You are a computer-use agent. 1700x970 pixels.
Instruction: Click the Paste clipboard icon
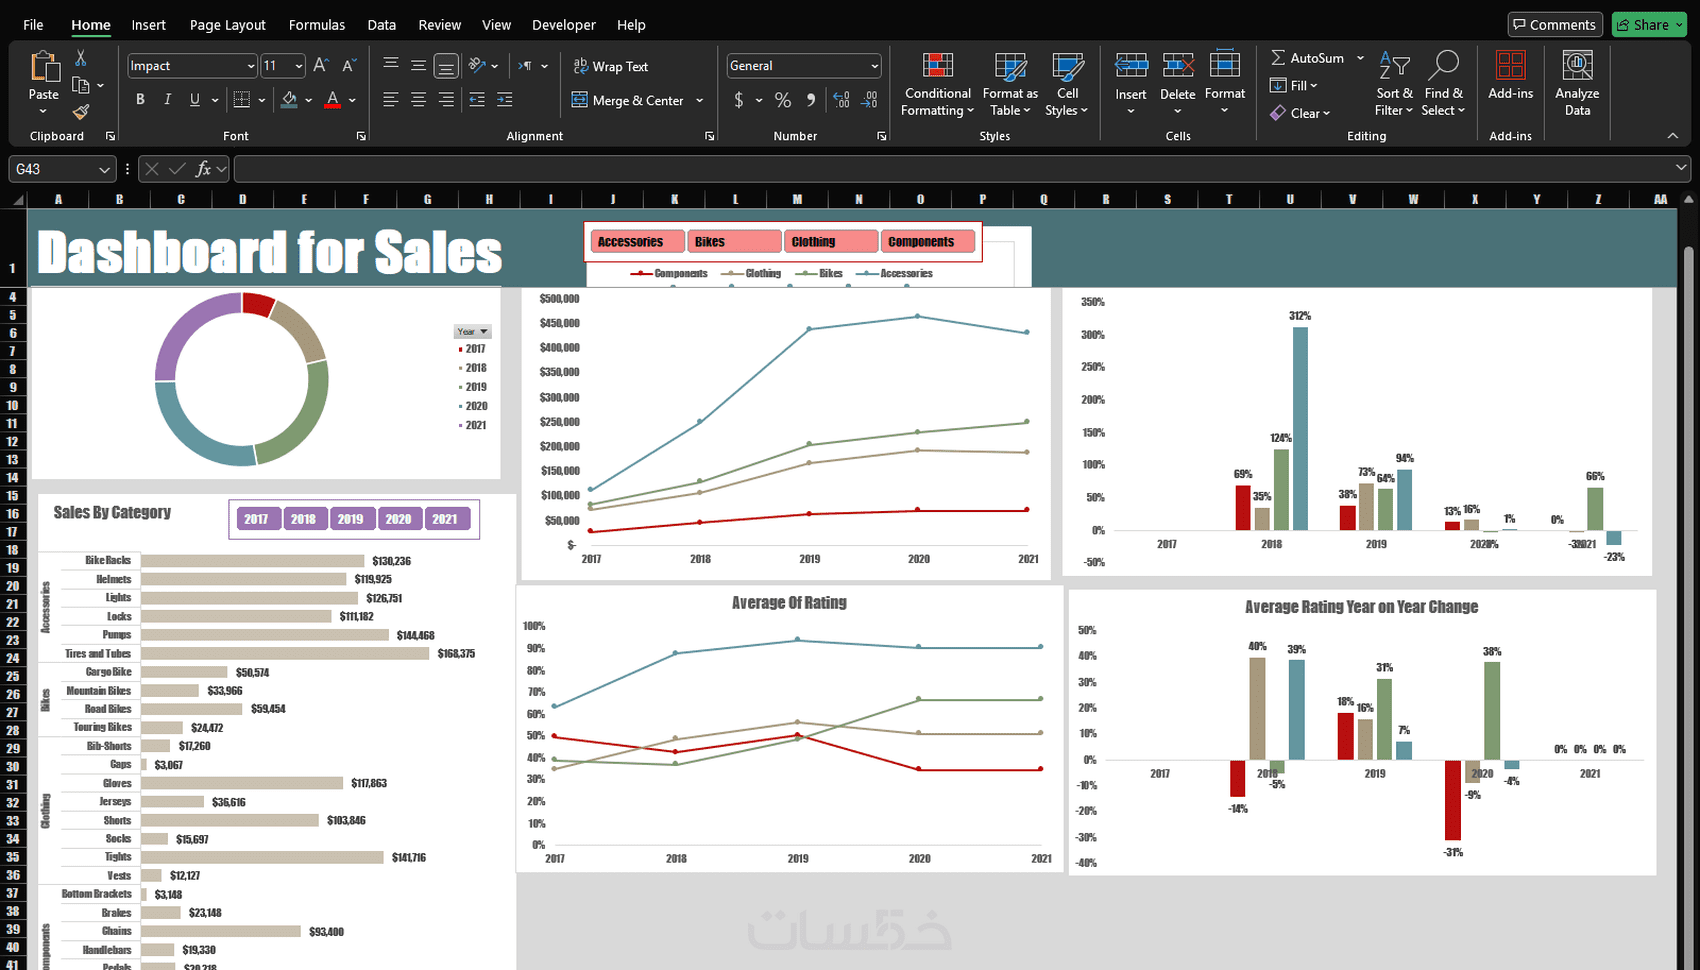tap(44, 66)
